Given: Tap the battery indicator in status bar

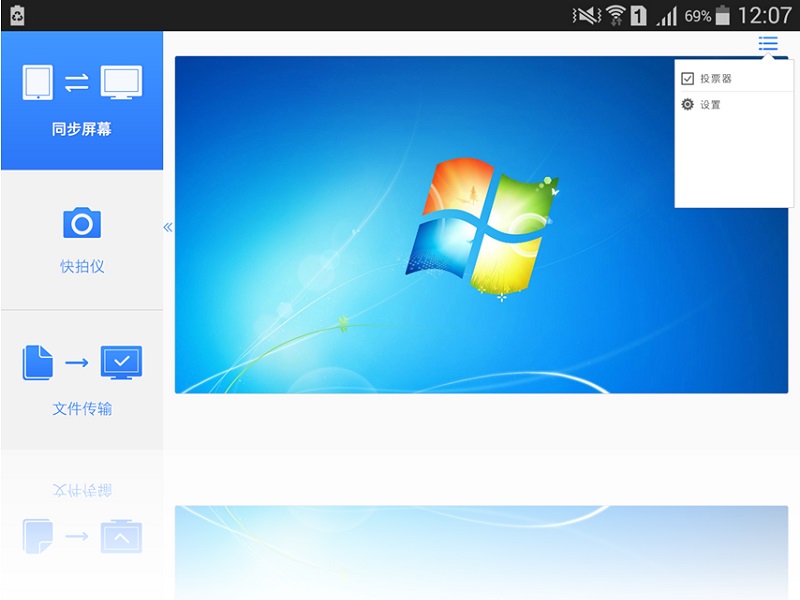Looking at the screenshot, I should click(722, 16).
